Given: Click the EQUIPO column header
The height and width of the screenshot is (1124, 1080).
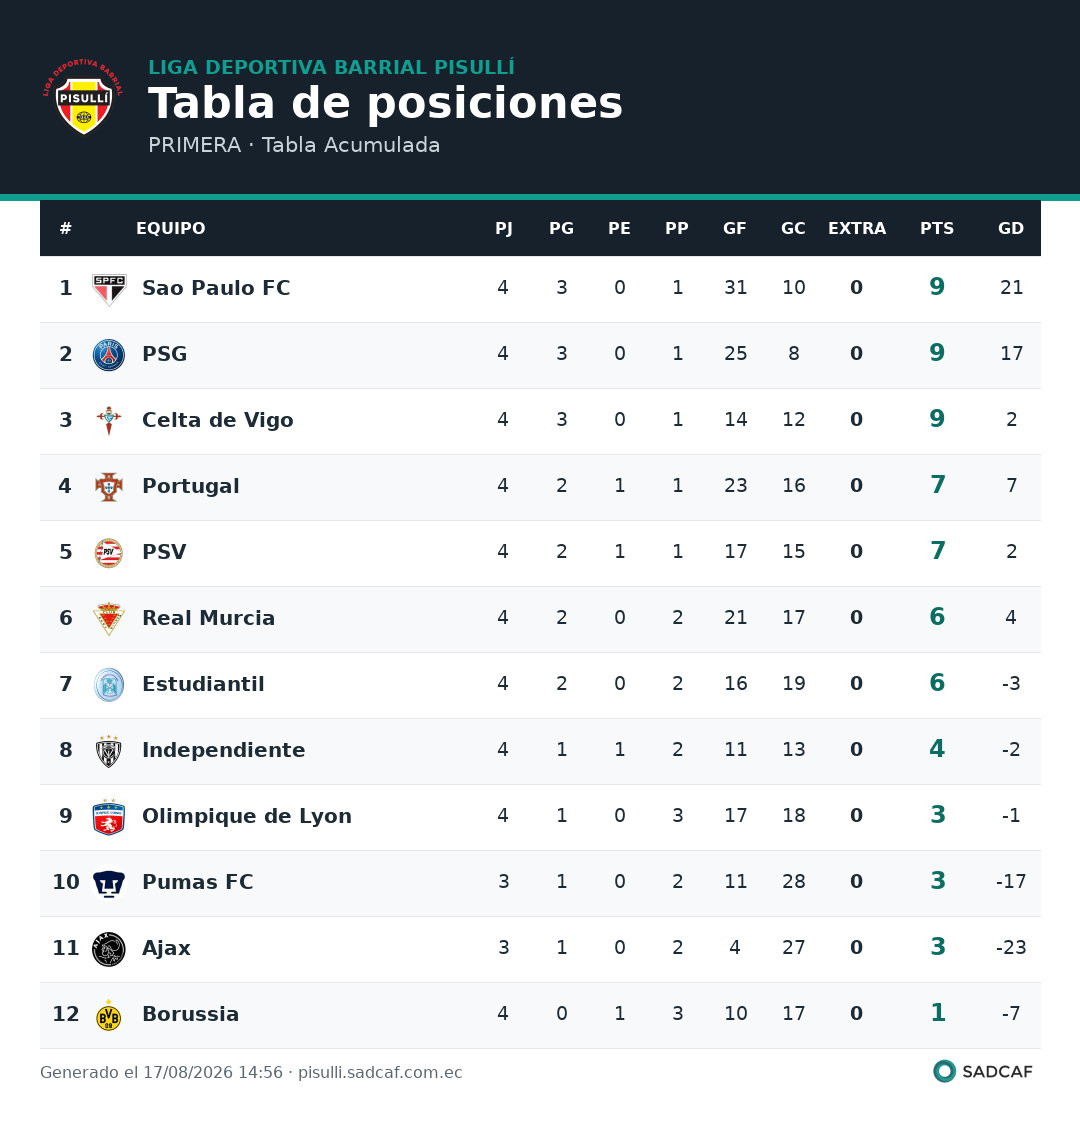Looking at the screenshot, I should pos(171,228).
